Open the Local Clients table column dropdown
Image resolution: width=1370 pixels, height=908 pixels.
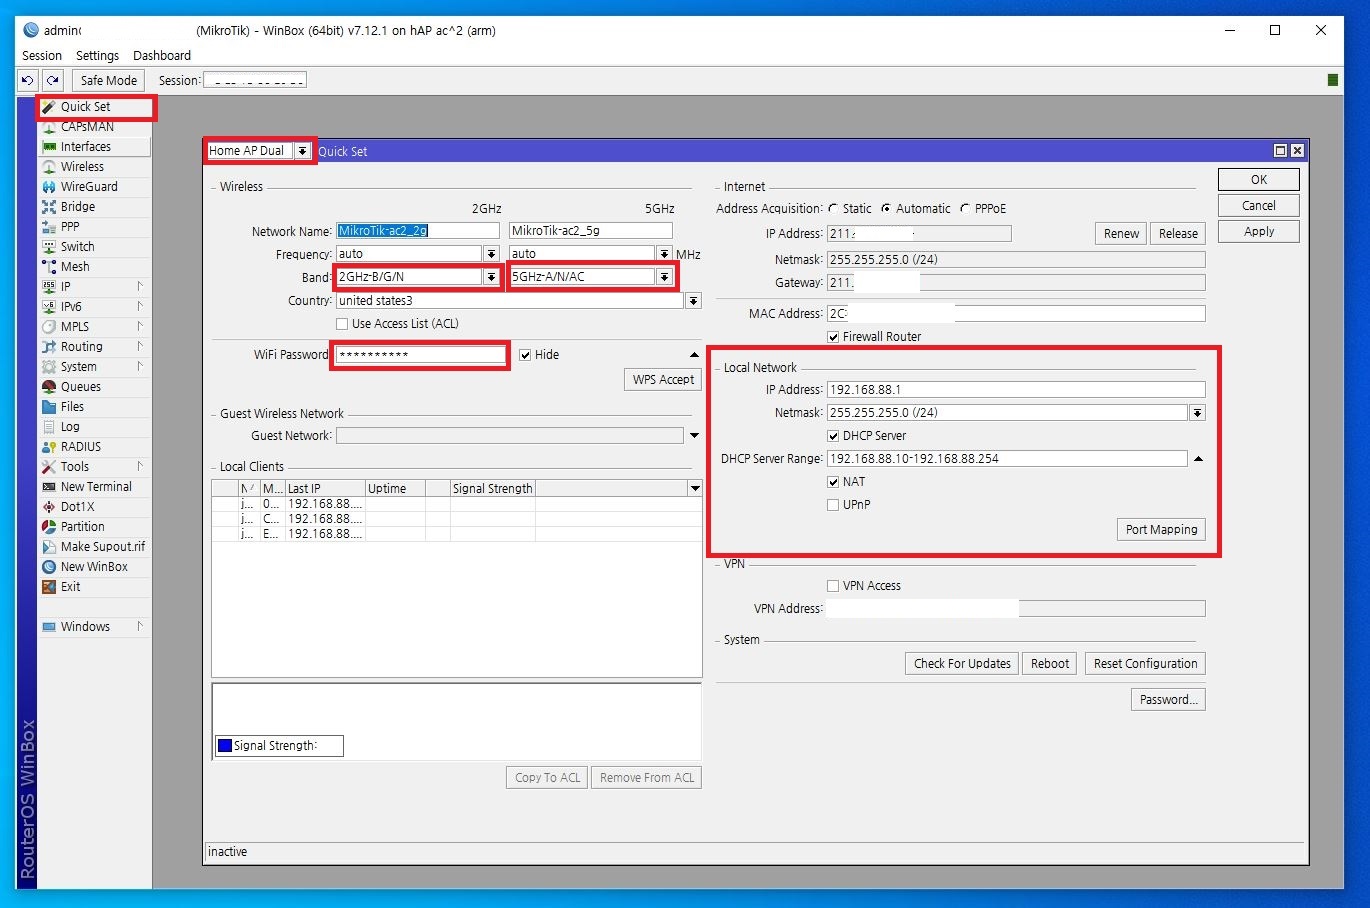(x=695, y=489)
